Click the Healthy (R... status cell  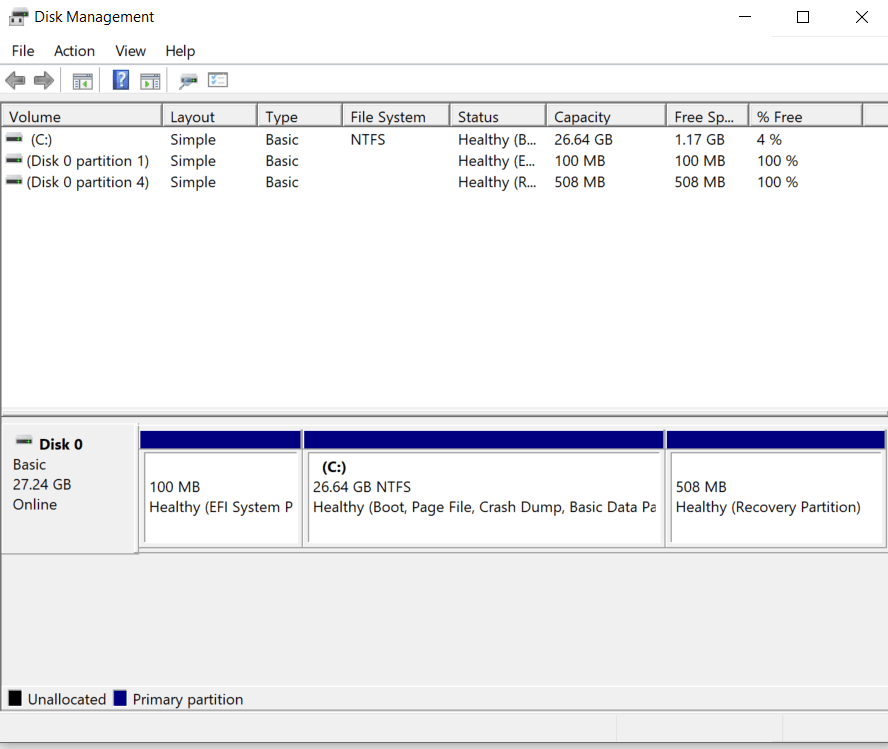click(497, 182)
